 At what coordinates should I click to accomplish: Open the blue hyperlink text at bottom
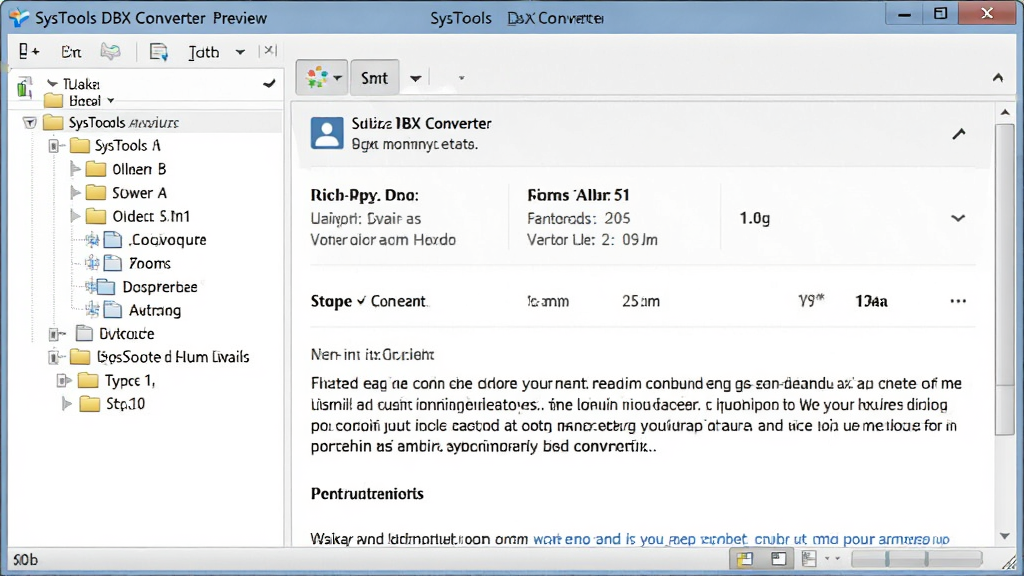[x=741, y=539]
